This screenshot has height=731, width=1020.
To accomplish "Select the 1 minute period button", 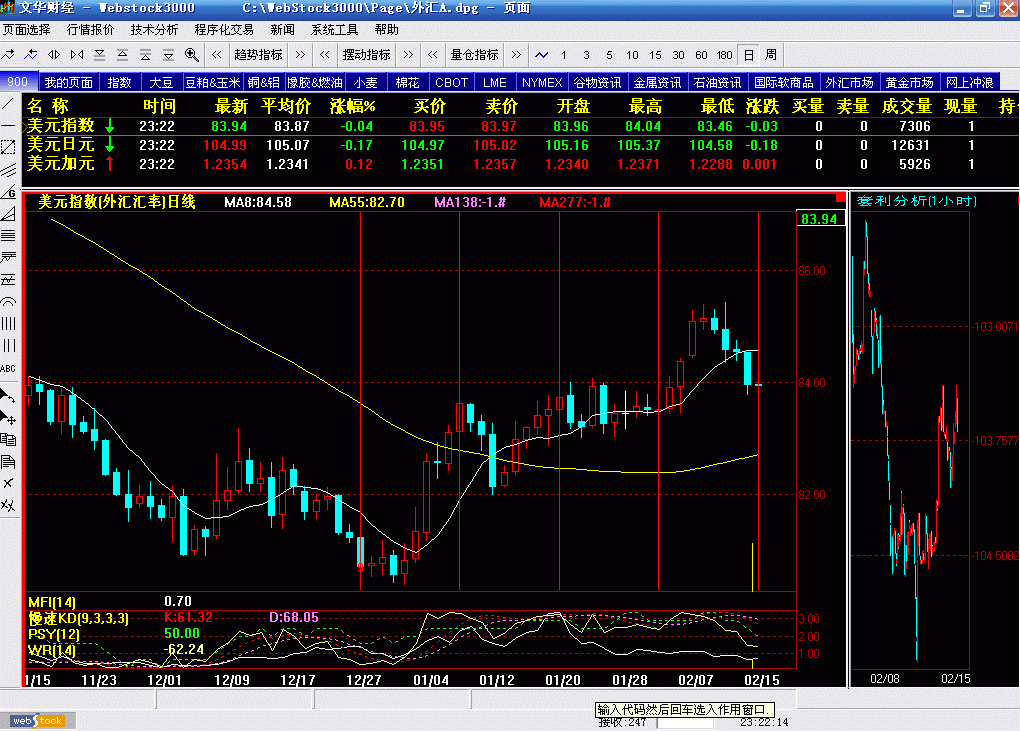I will 563,55.
